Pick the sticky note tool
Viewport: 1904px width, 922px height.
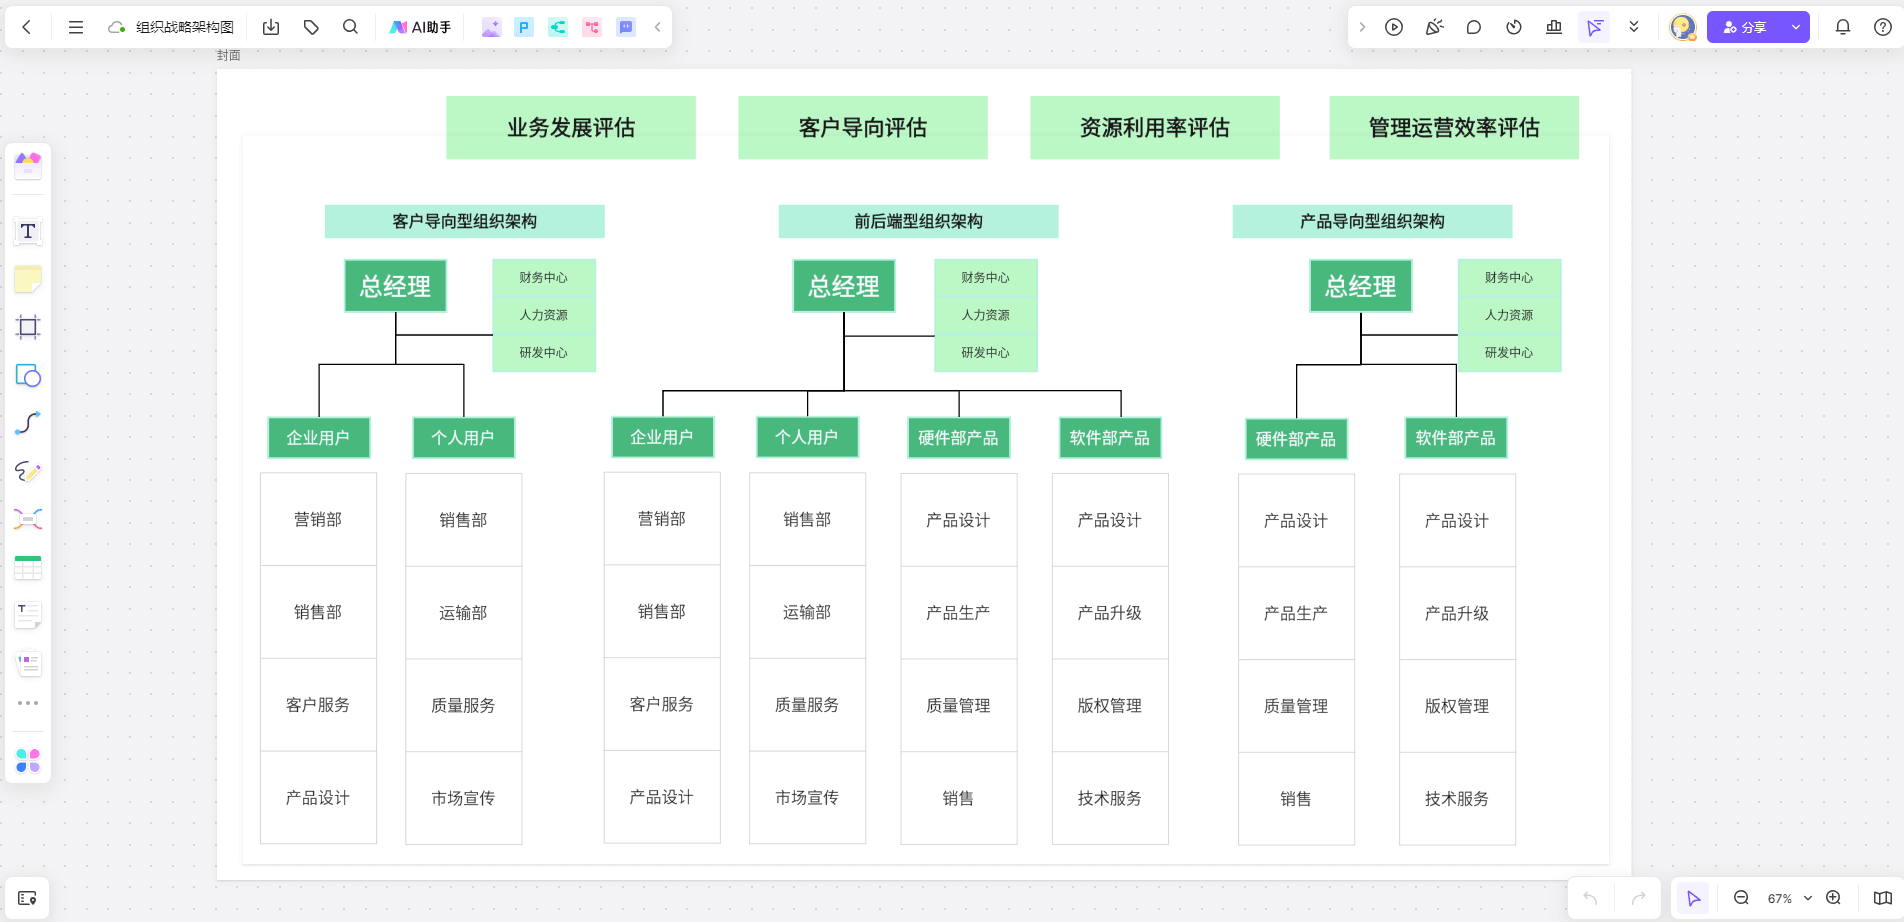coord(27,279)
